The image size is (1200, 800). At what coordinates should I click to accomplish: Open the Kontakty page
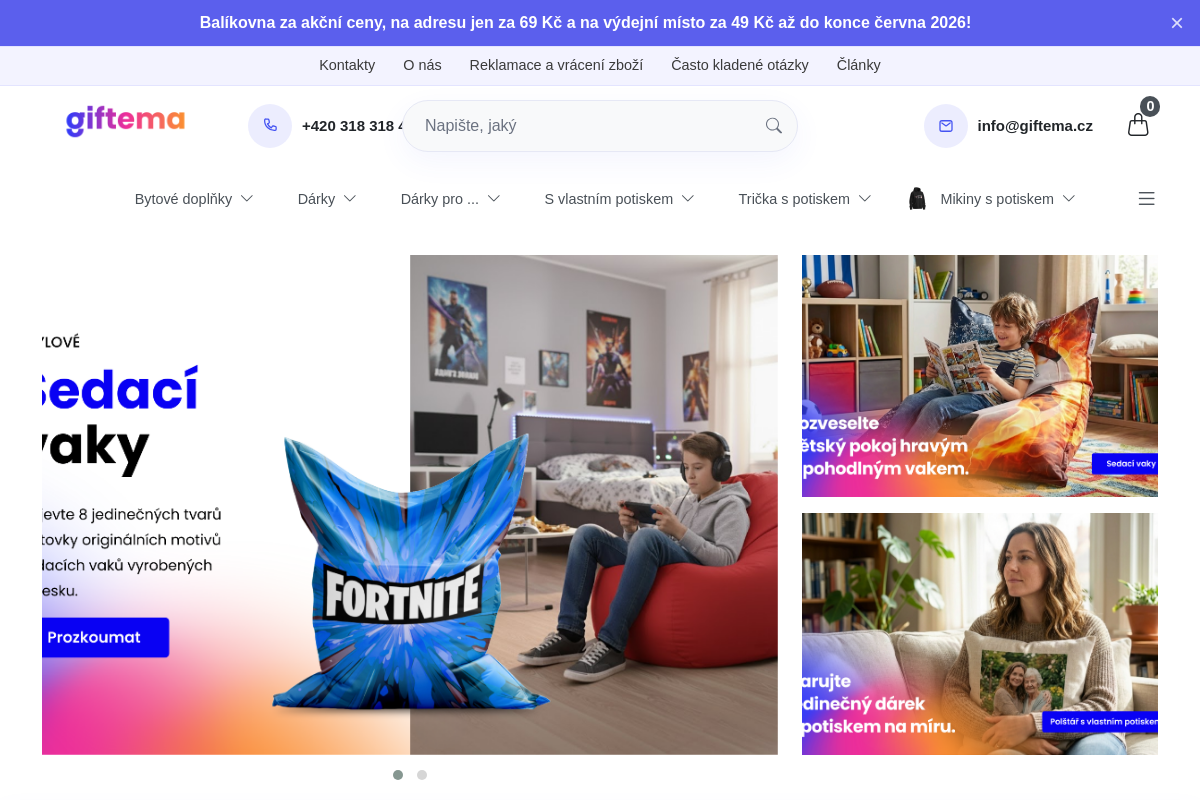pos(347,65)
